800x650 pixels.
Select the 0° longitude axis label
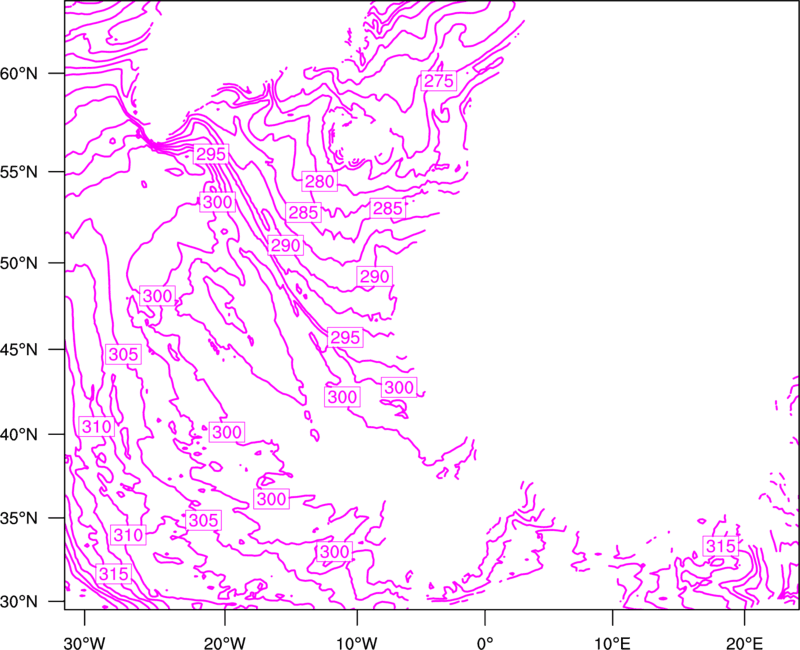[x=485, y=642]
